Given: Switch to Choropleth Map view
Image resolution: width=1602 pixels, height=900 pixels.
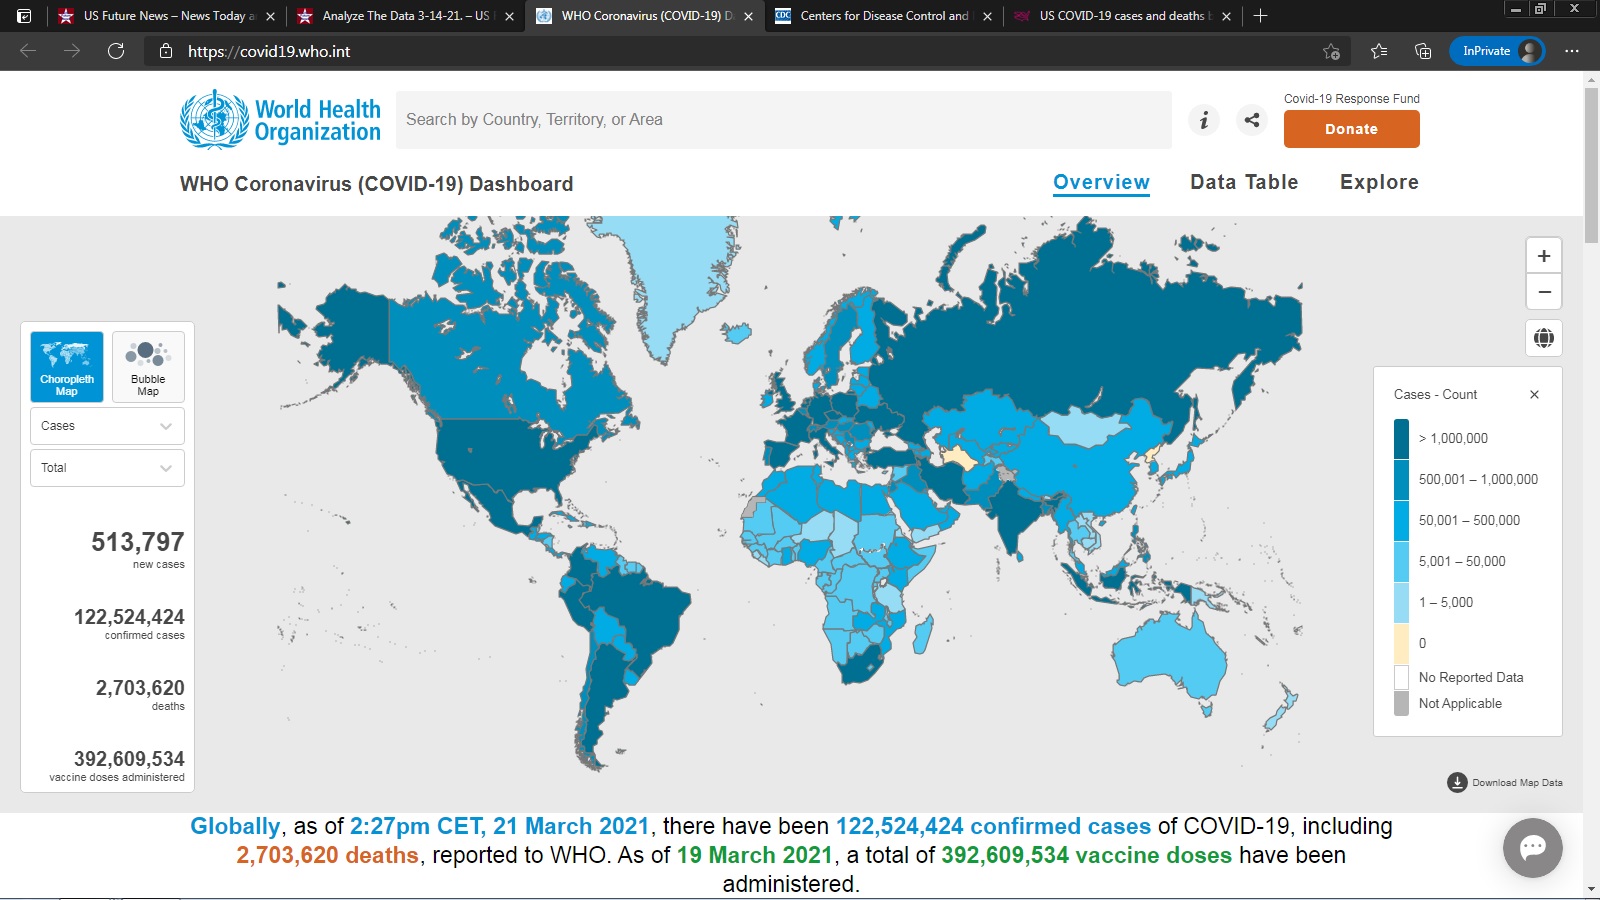Looking at the screenshot, I should click(67, 367).
